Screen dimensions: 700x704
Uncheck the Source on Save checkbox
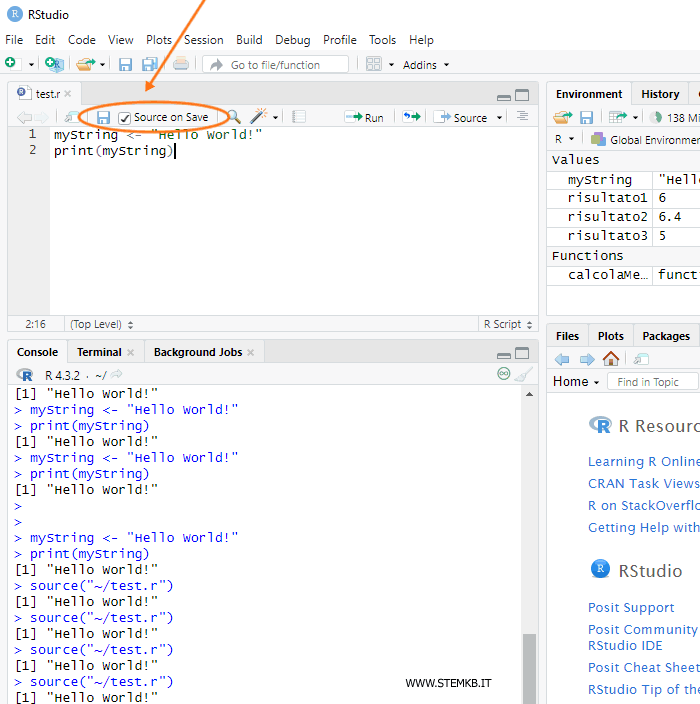[125, 118]
